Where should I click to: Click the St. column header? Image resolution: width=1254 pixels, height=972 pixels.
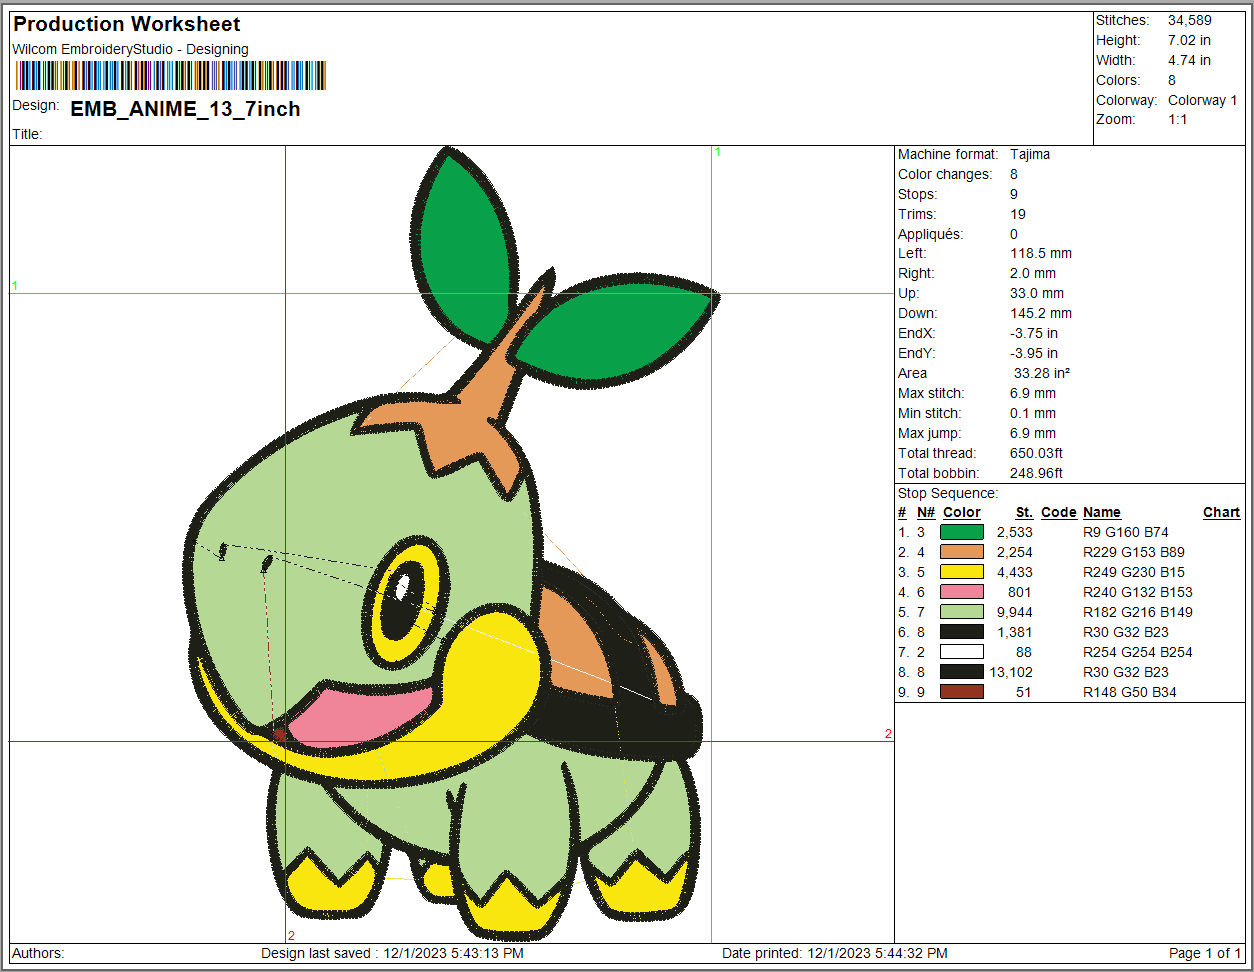[x=1023, y=512]
